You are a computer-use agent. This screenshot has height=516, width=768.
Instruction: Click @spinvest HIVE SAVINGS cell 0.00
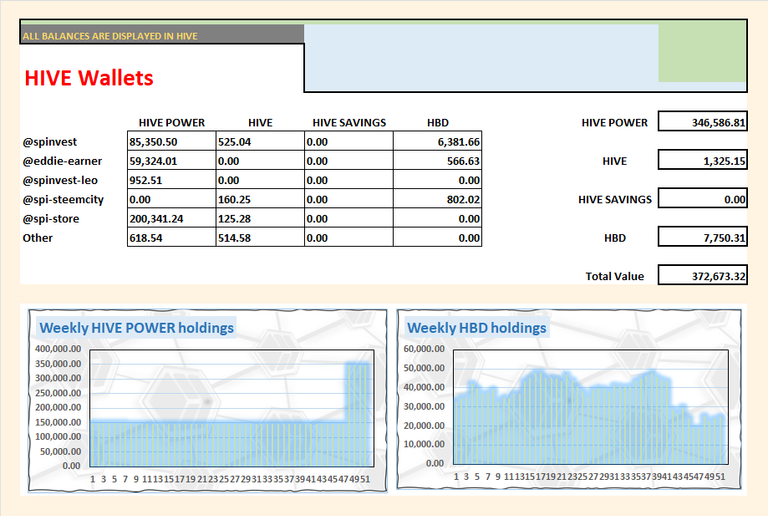click(349, 141)
